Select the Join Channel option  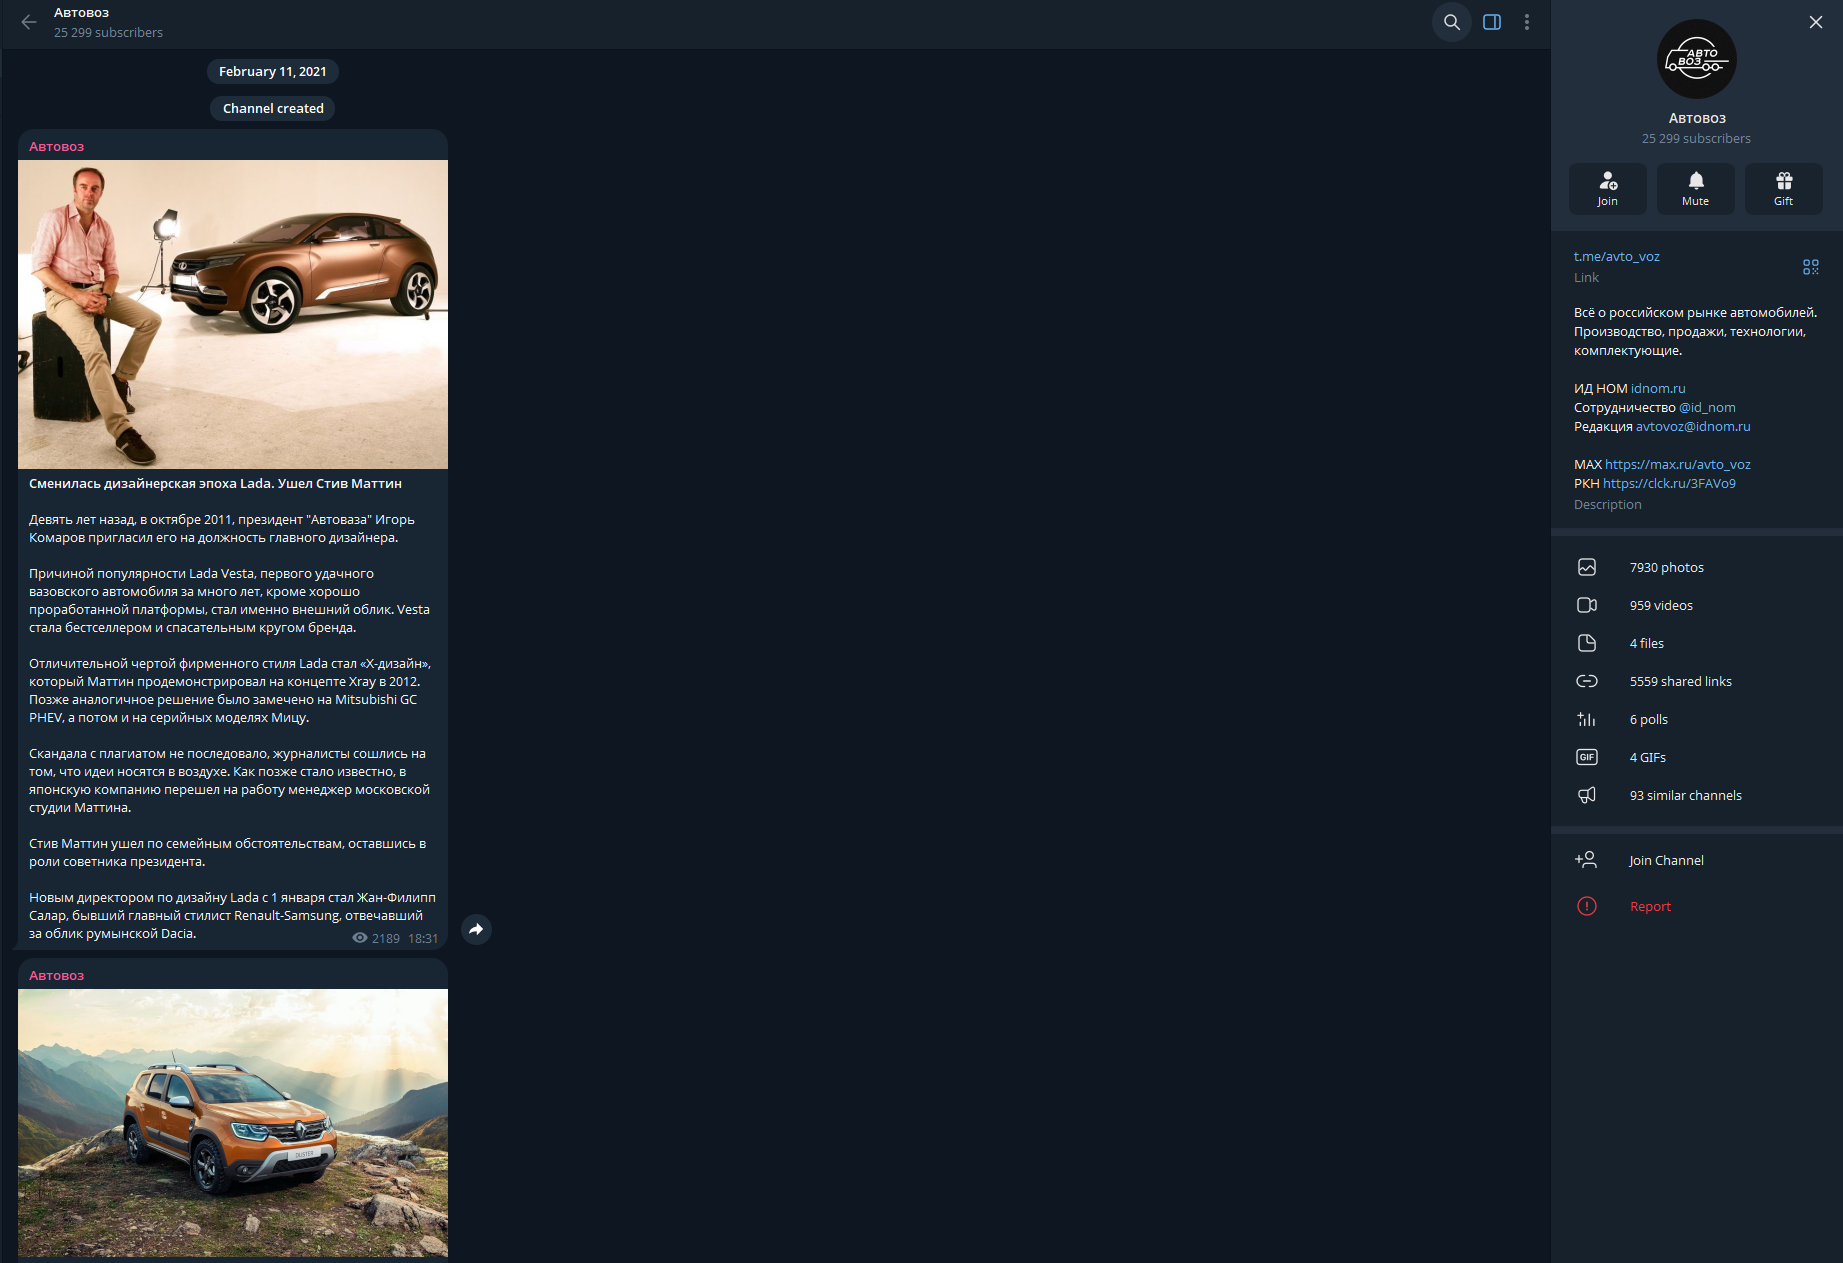coord(1666,860)
